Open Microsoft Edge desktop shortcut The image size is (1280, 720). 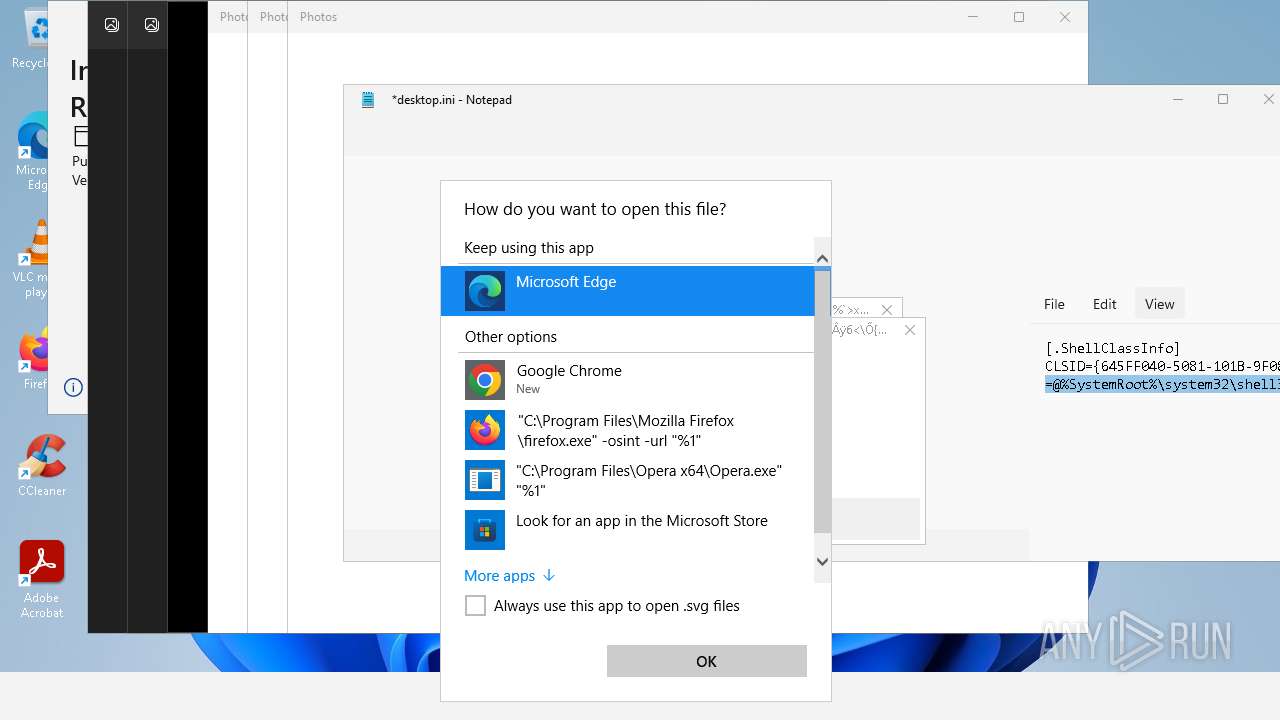tap(34, 152)
